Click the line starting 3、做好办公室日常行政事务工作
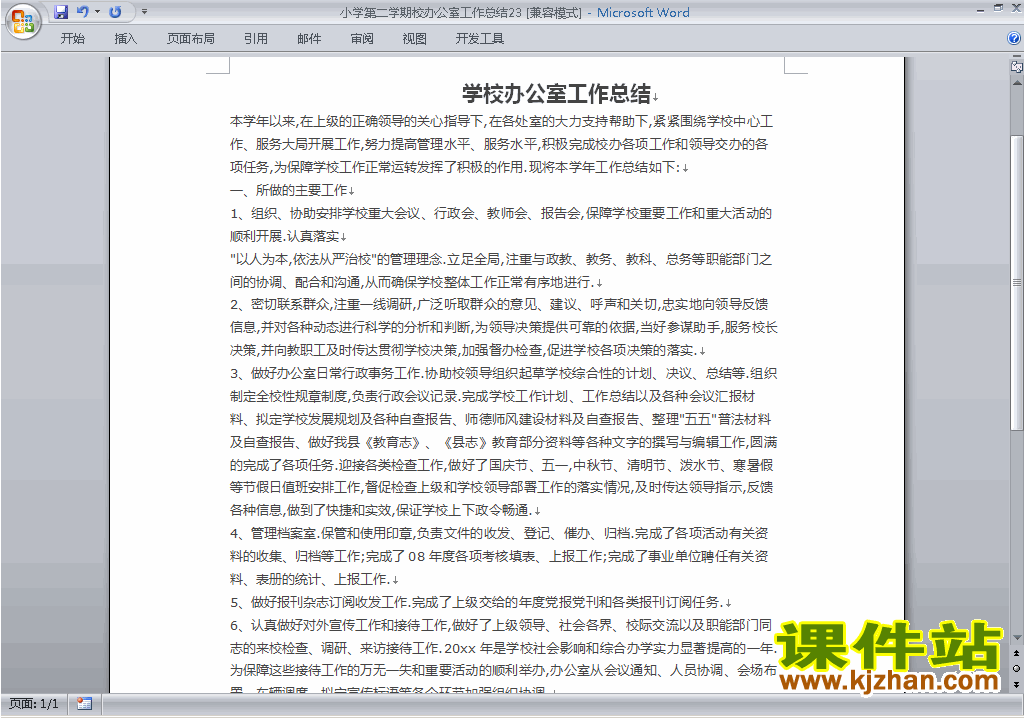Viewport: 1024px width, 718px height. coord(504,373)
